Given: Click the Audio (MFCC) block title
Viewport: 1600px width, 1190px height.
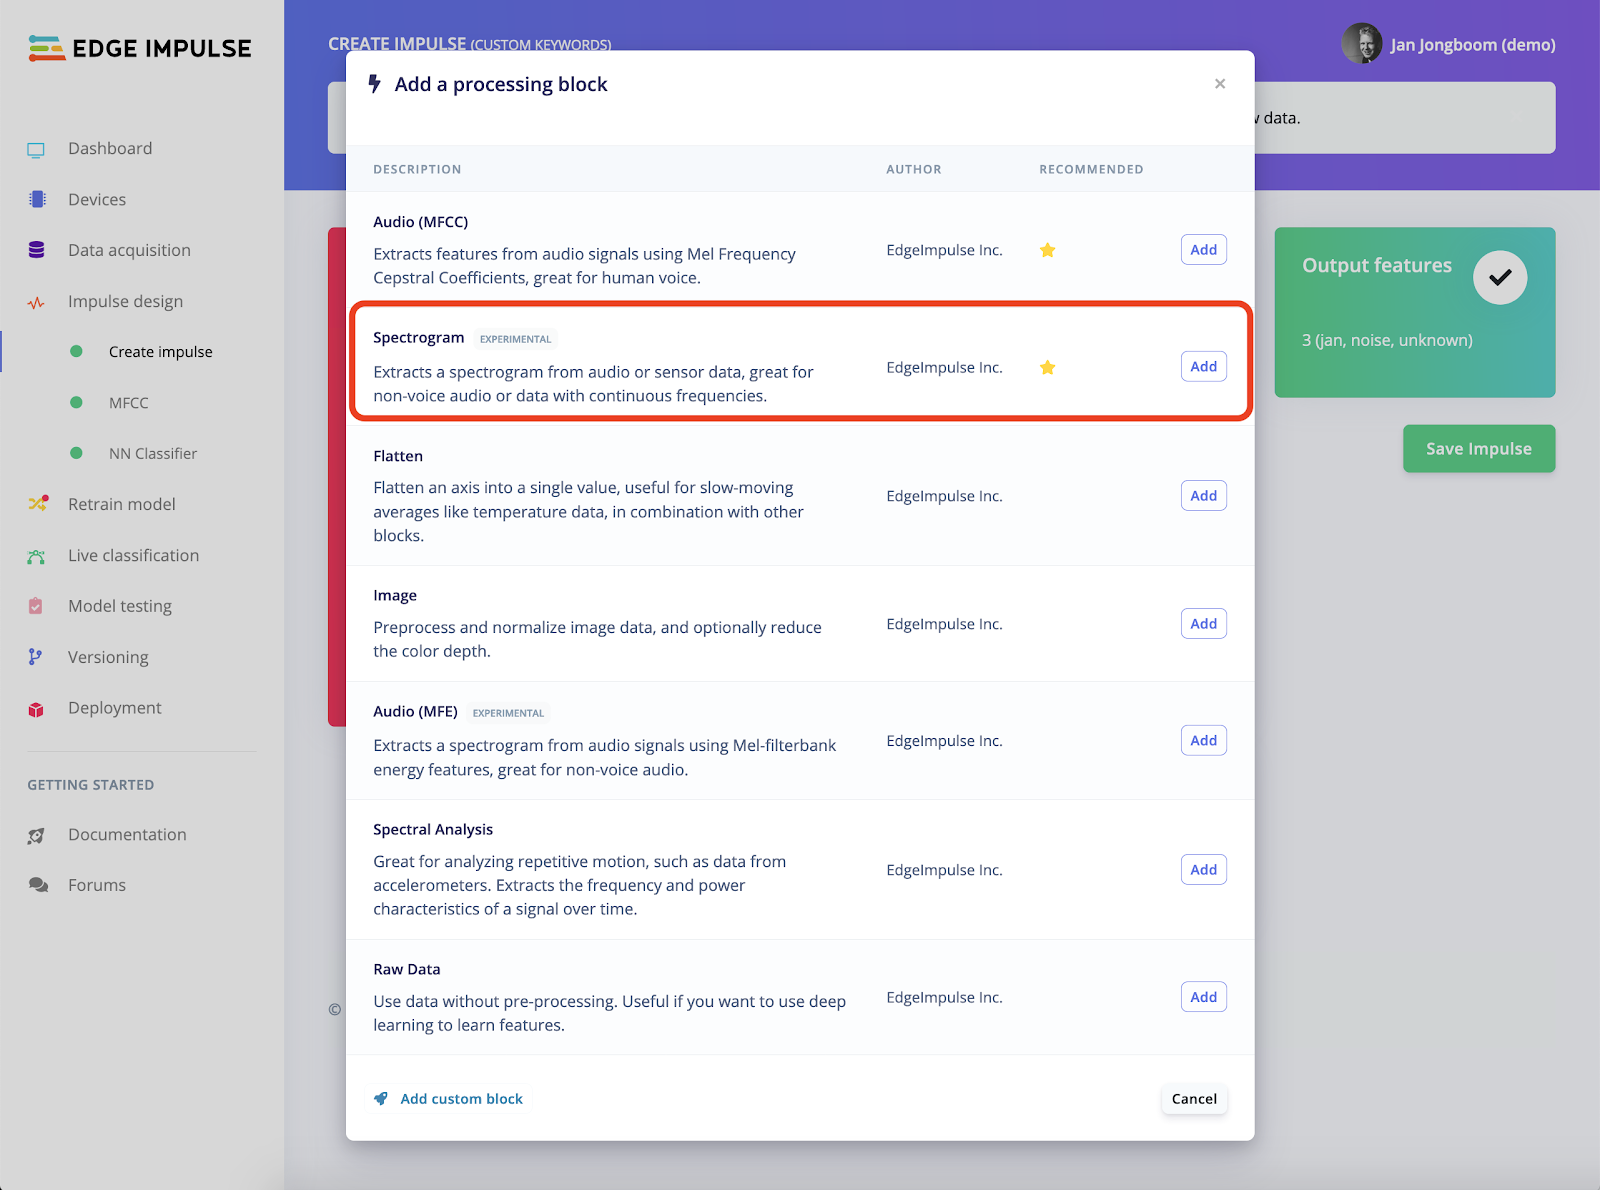Looking at the screenshot, I should click(x=421, y=222).
